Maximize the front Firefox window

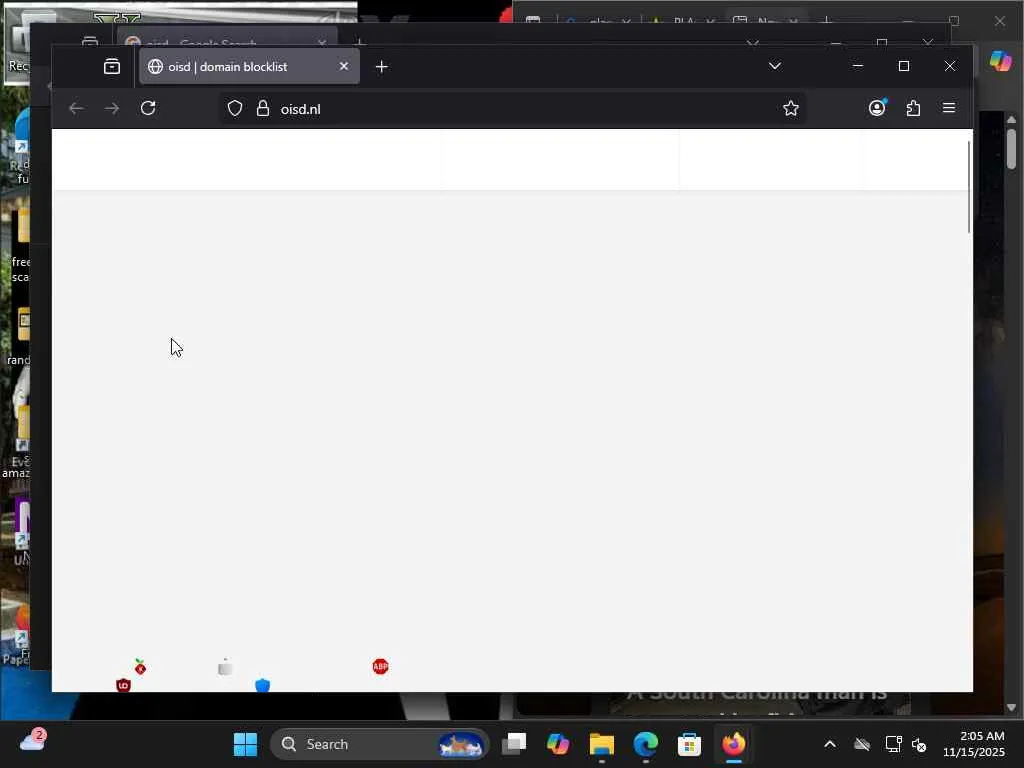click(904, 66)
